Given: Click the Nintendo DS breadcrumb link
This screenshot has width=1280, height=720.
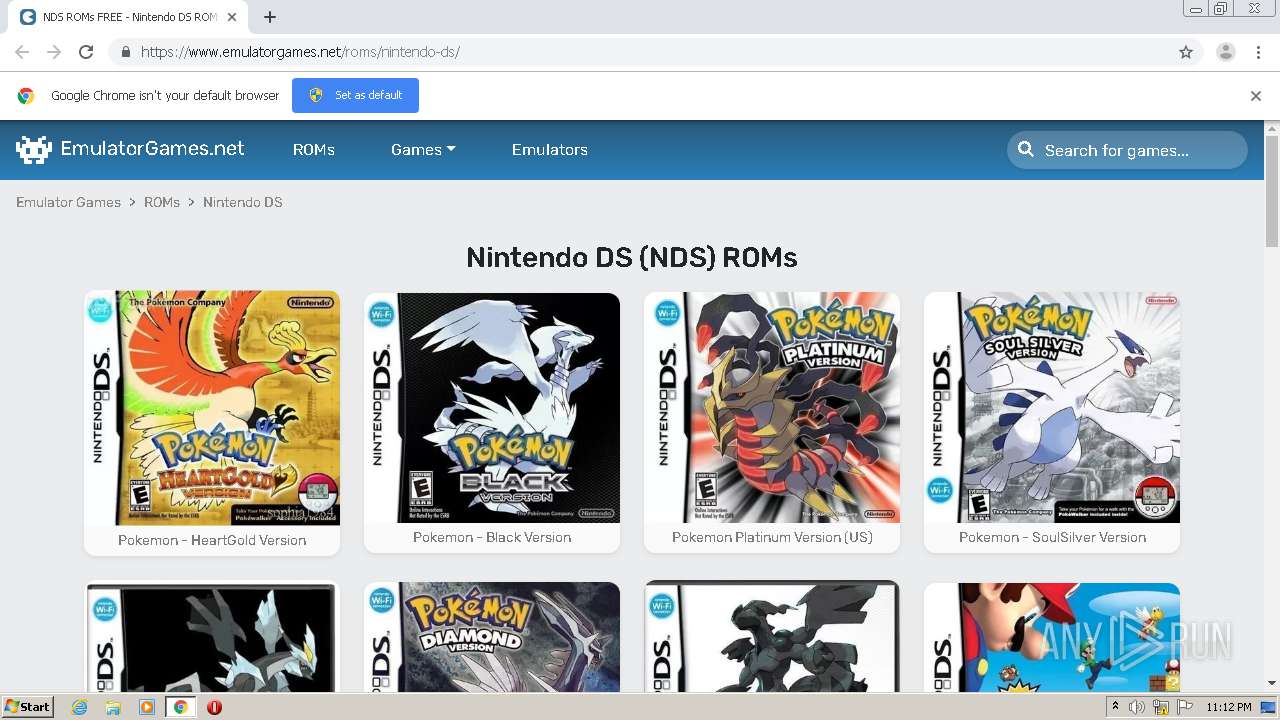Looking at the screenshot, I should coord(243,202).
